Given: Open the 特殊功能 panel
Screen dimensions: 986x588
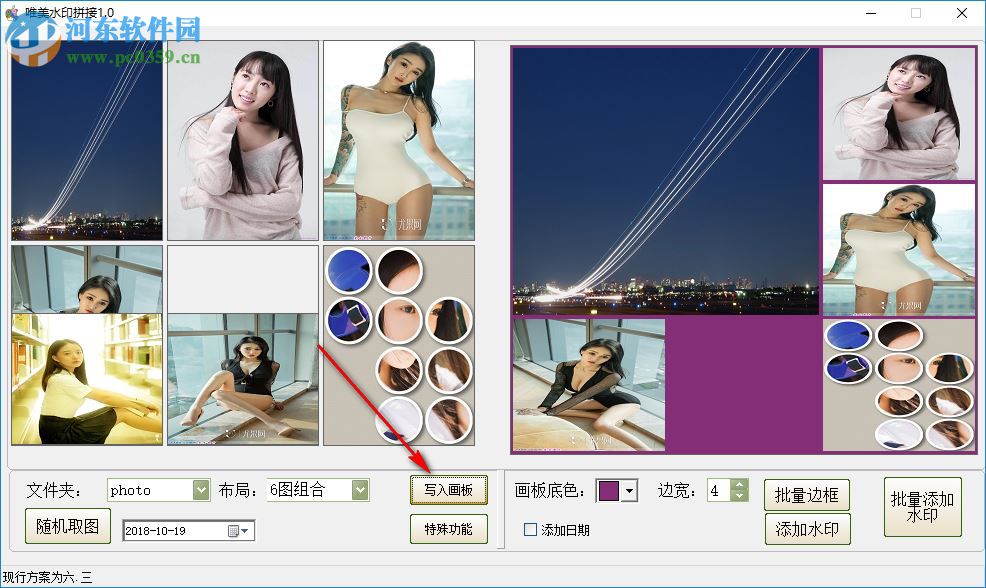Looking at the screenshot, I should pos(449,529).
